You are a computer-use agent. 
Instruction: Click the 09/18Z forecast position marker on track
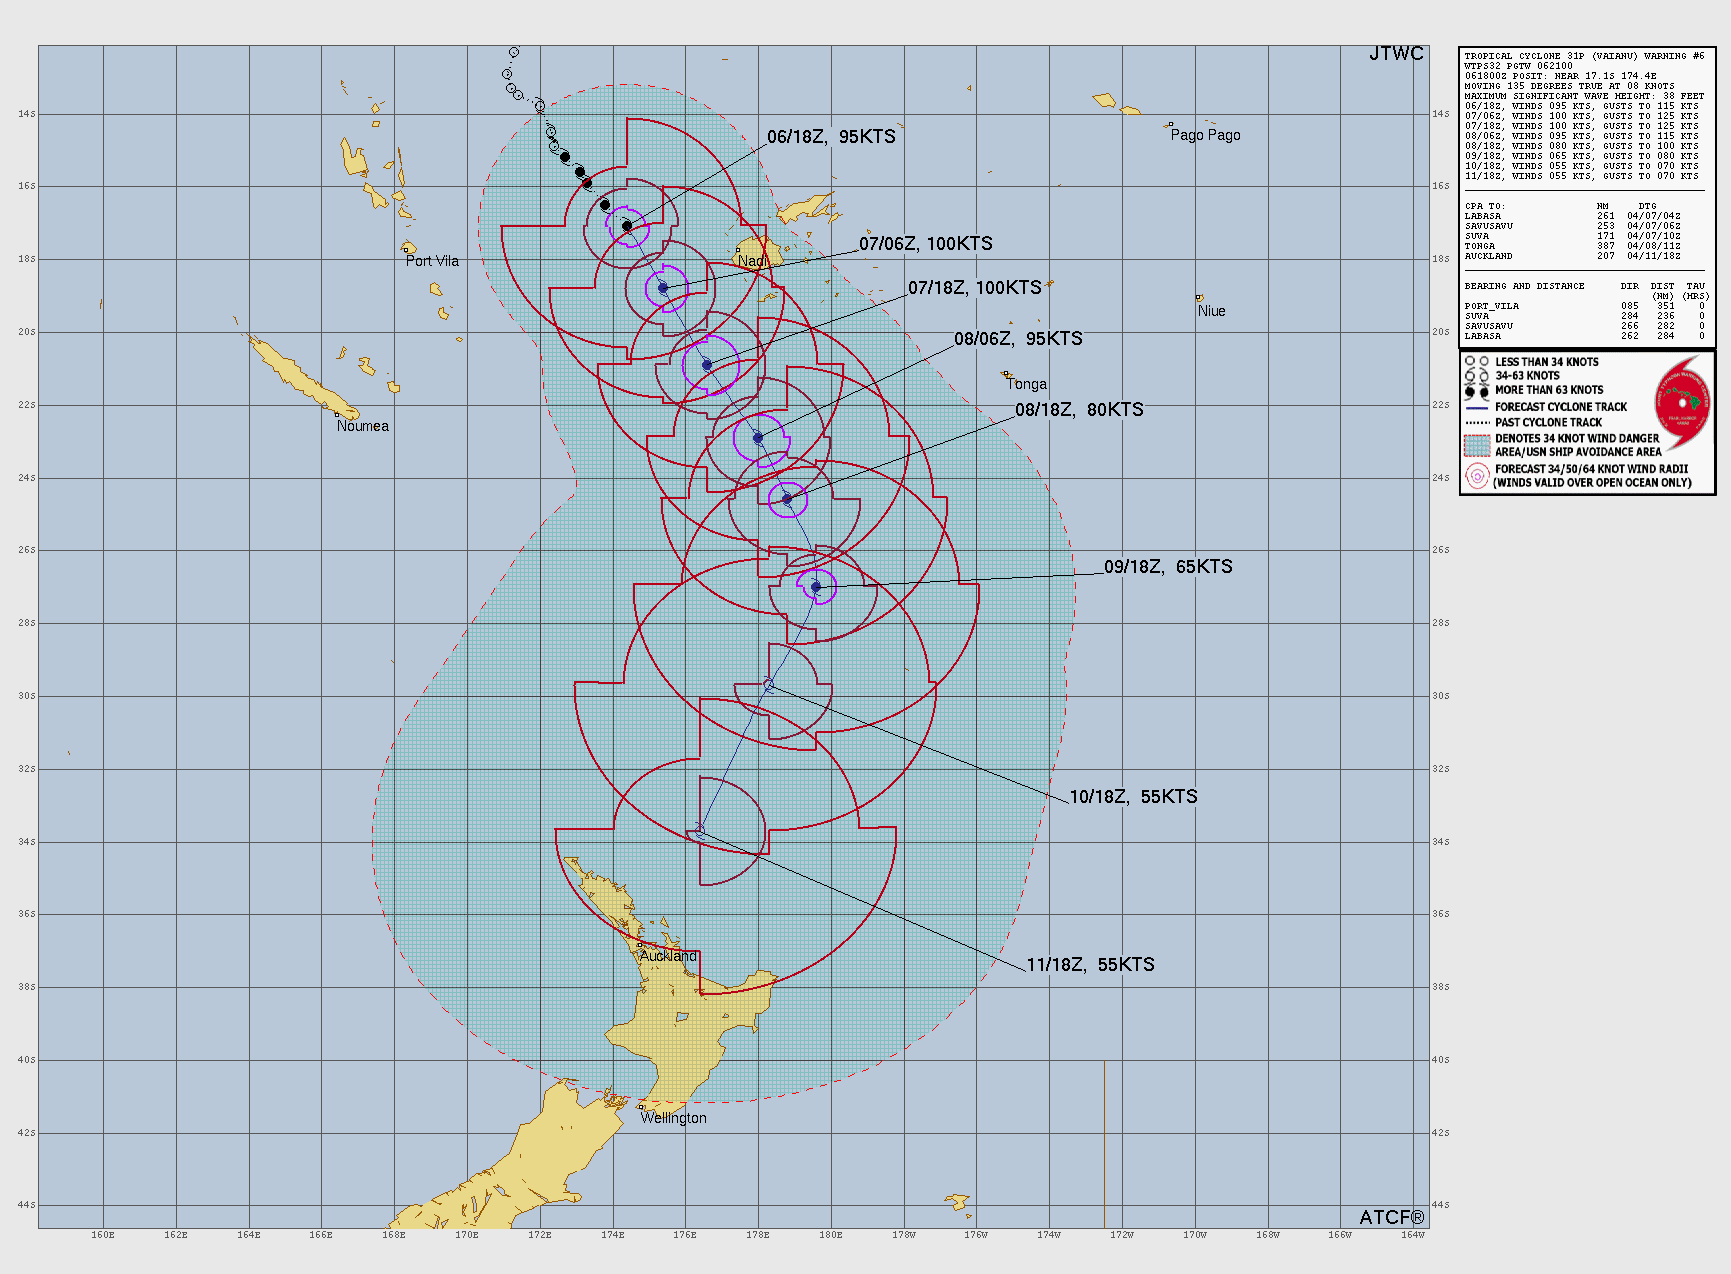click(x=816, y=587)
